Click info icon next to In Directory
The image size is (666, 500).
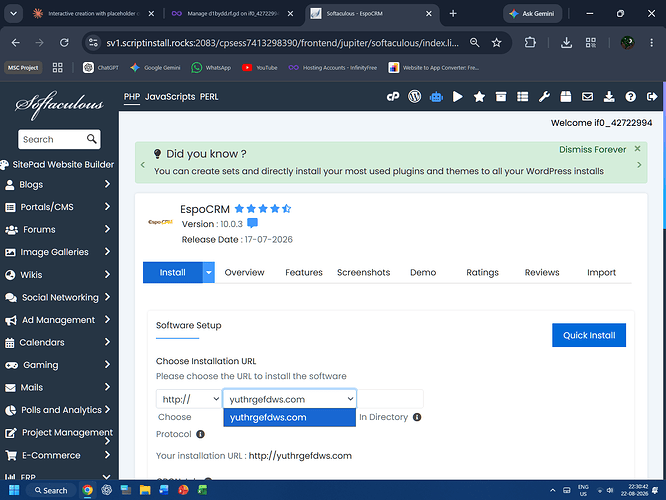coord(417,417)
